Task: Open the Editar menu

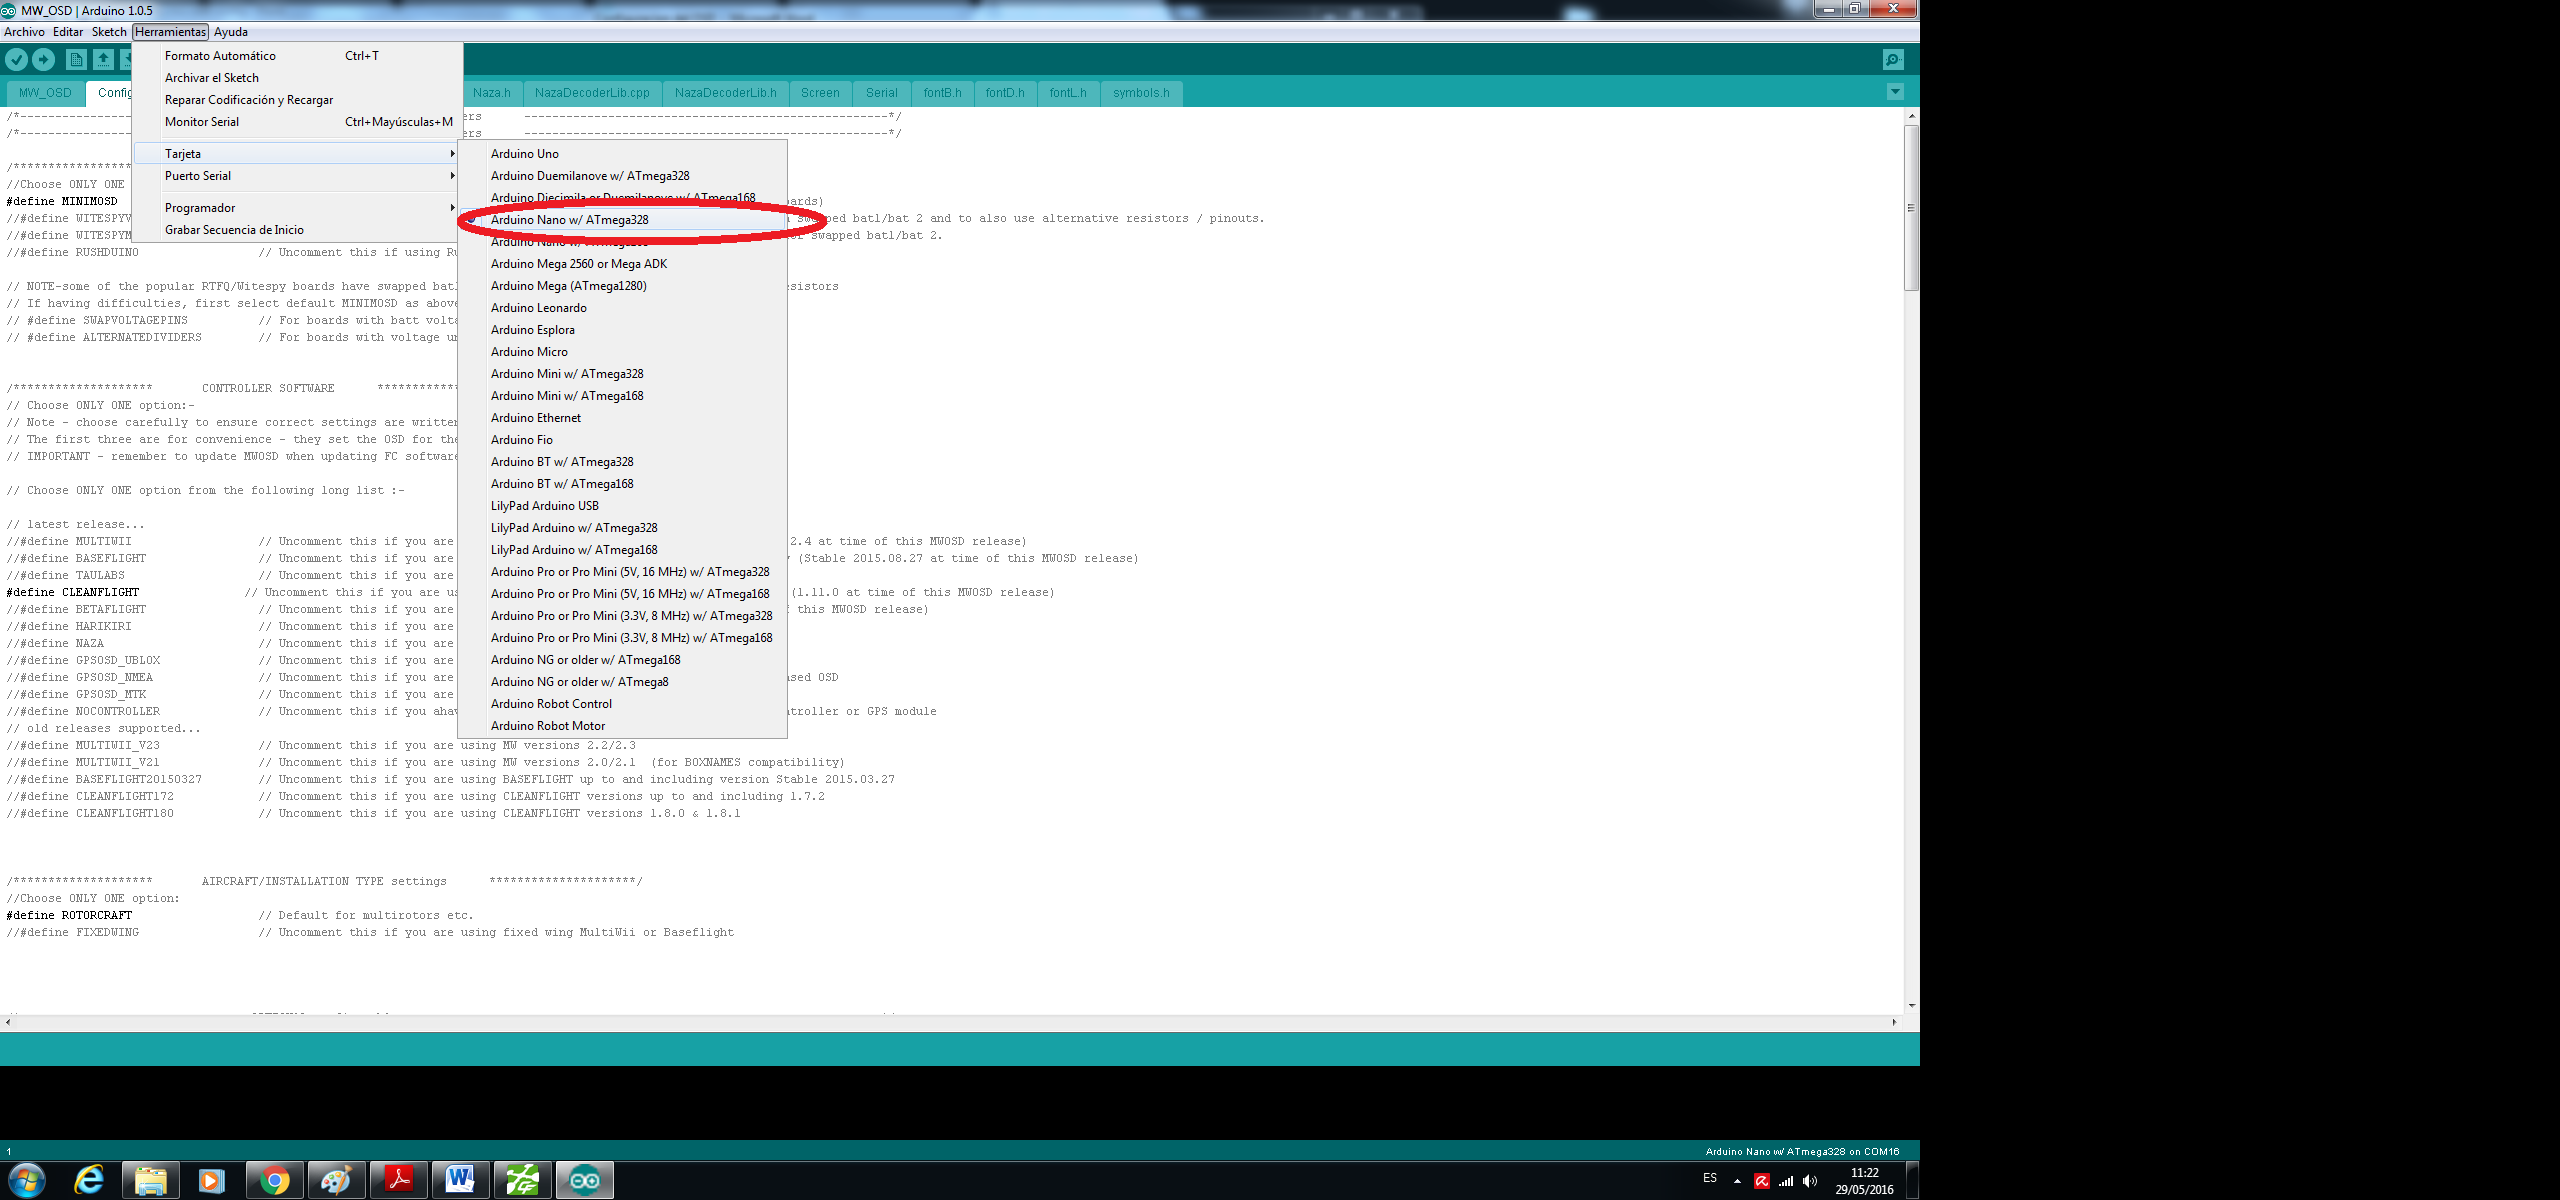Action: point(68,32)
